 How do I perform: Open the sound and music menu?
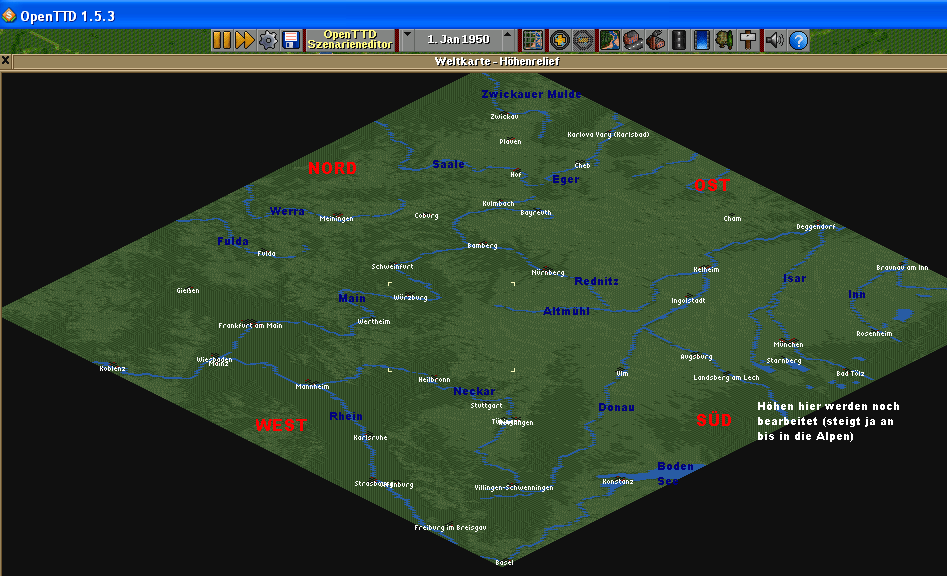(775, 40)
